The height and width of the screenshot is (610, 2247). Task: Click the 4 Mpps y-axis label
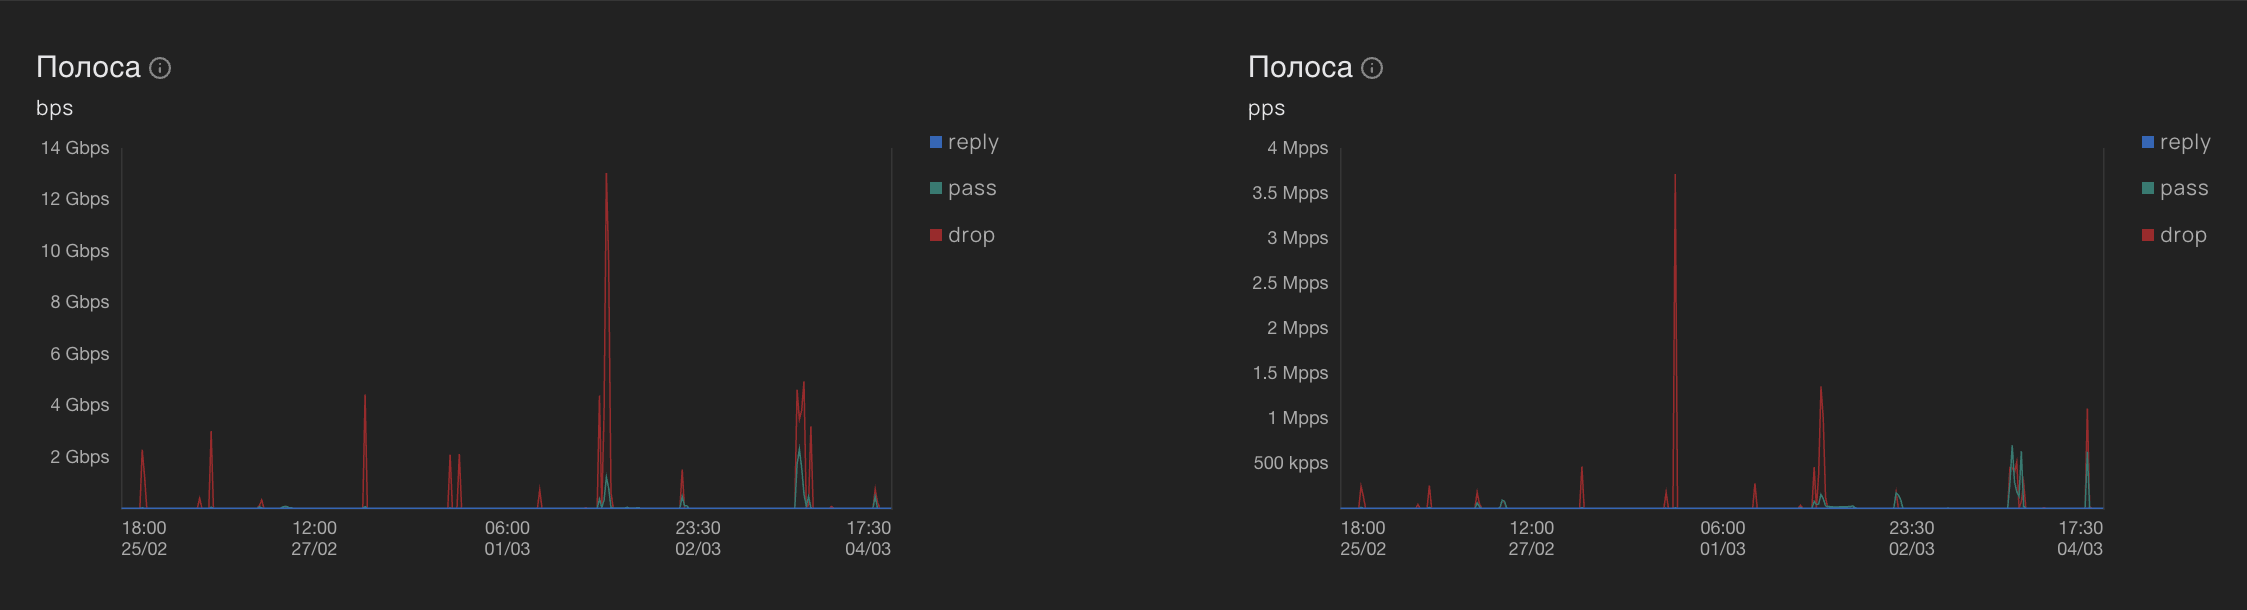(1297, 148)
